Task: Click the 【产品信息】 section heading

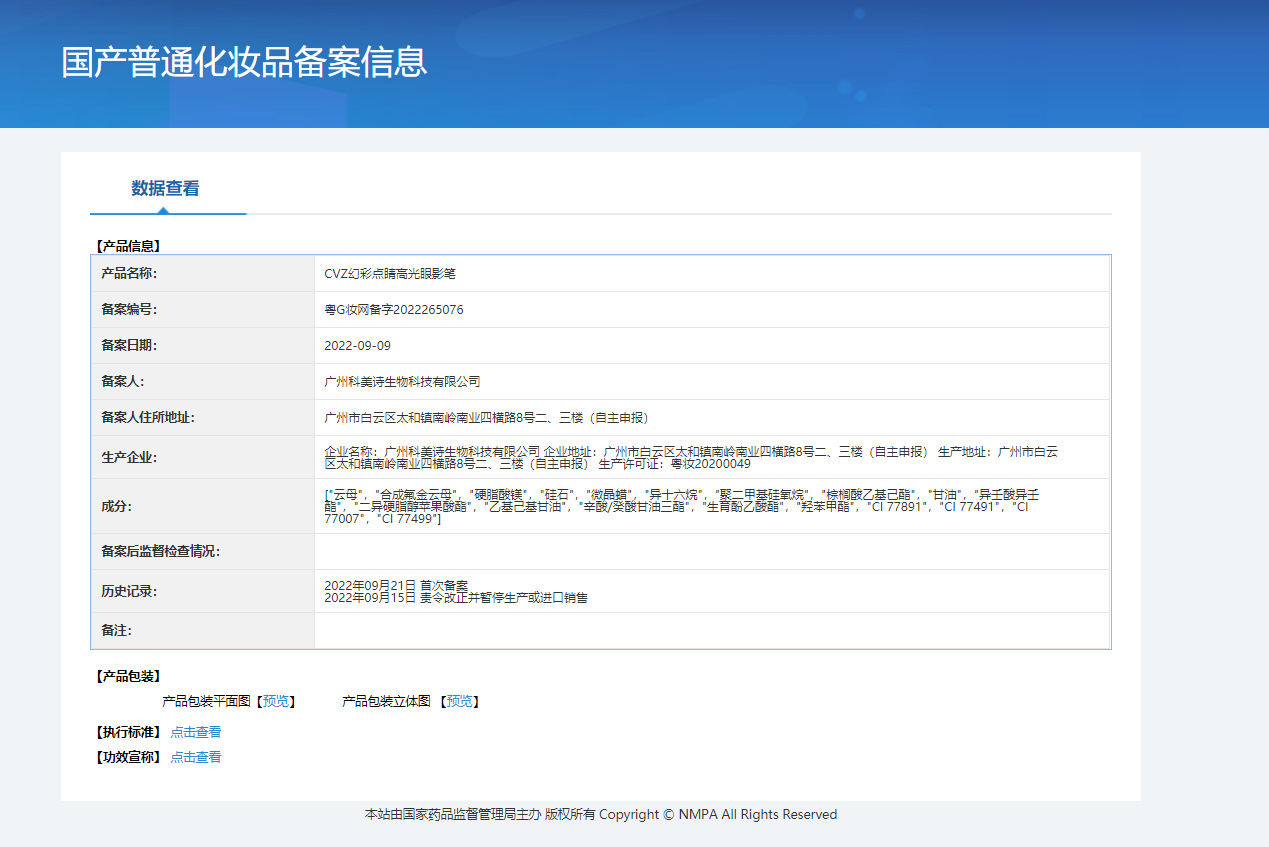Action: 128,246
